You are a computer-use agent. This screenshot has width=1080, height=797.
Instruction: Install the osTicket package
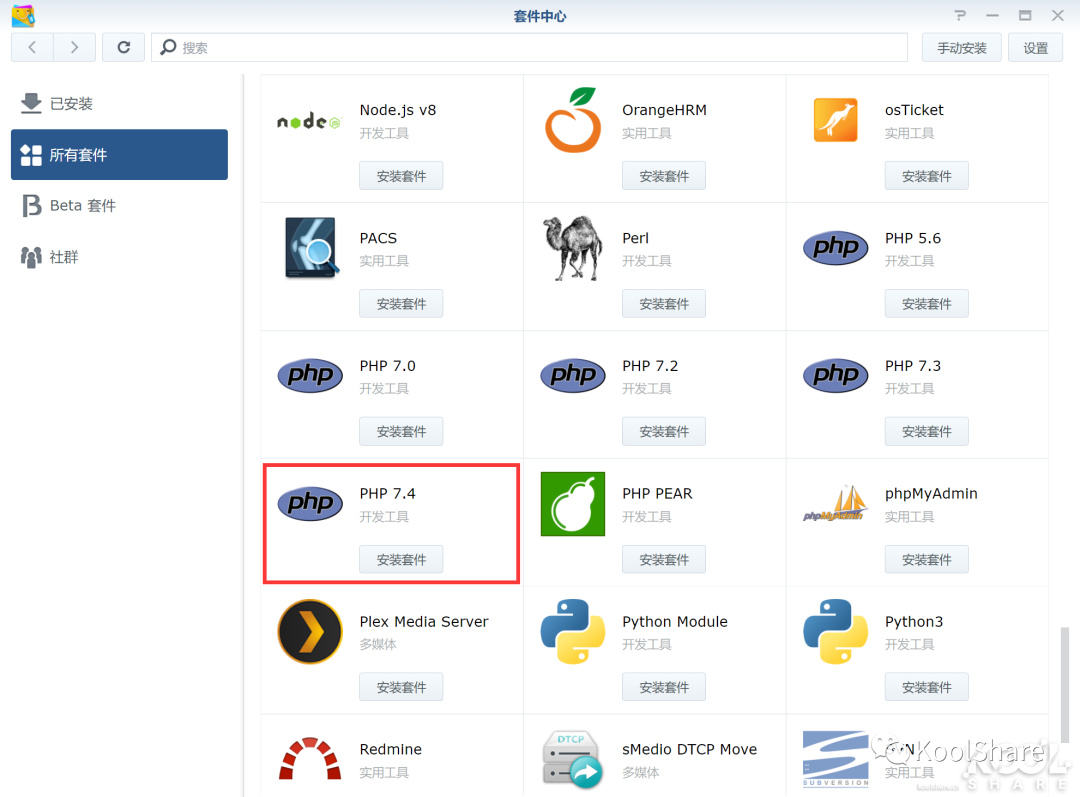pos(926,176)
